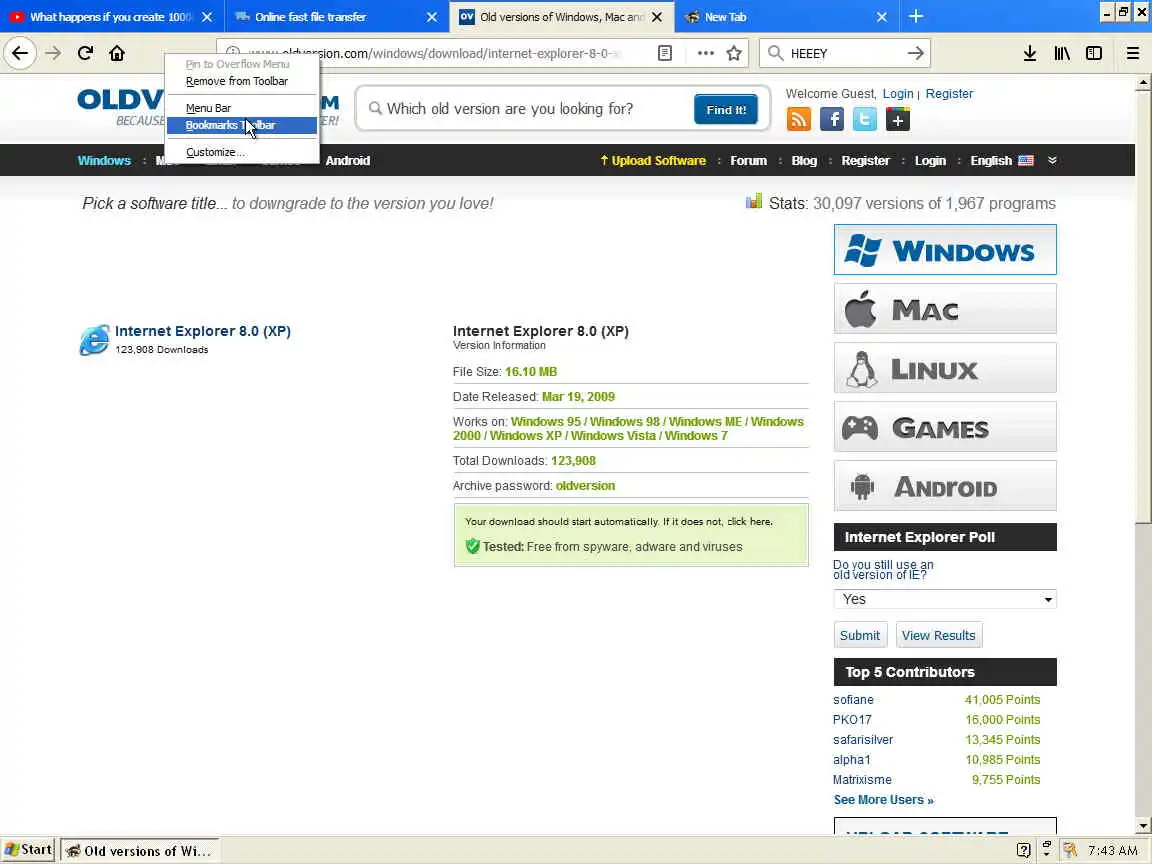
Task: Click the page vertical scrollbar down arrow
Action: 1142,825
